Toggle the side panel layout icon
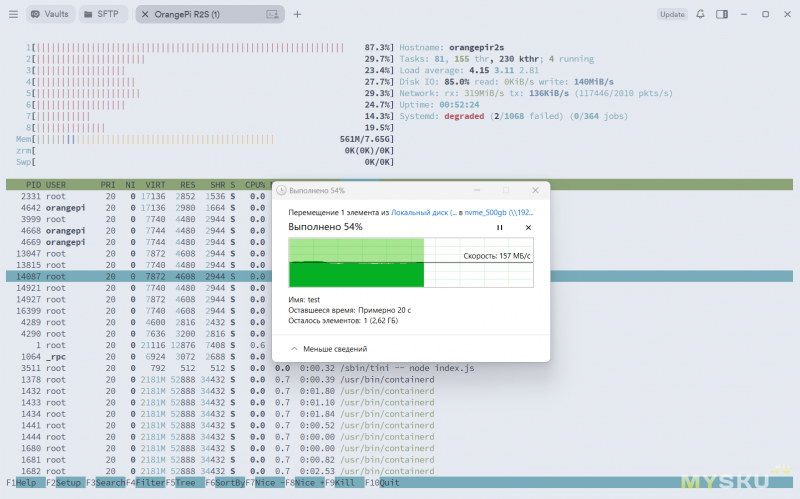The image size is (800, 499). tap(722, 14)
